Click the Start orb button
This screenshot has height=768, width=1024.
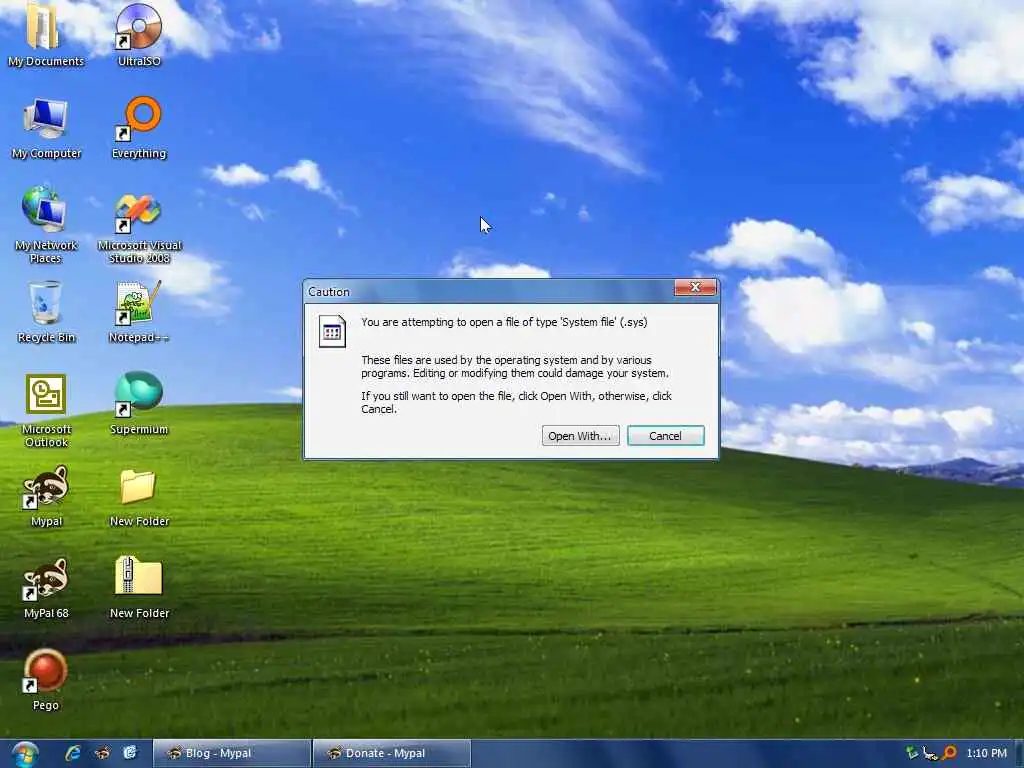tap(25, 754)
